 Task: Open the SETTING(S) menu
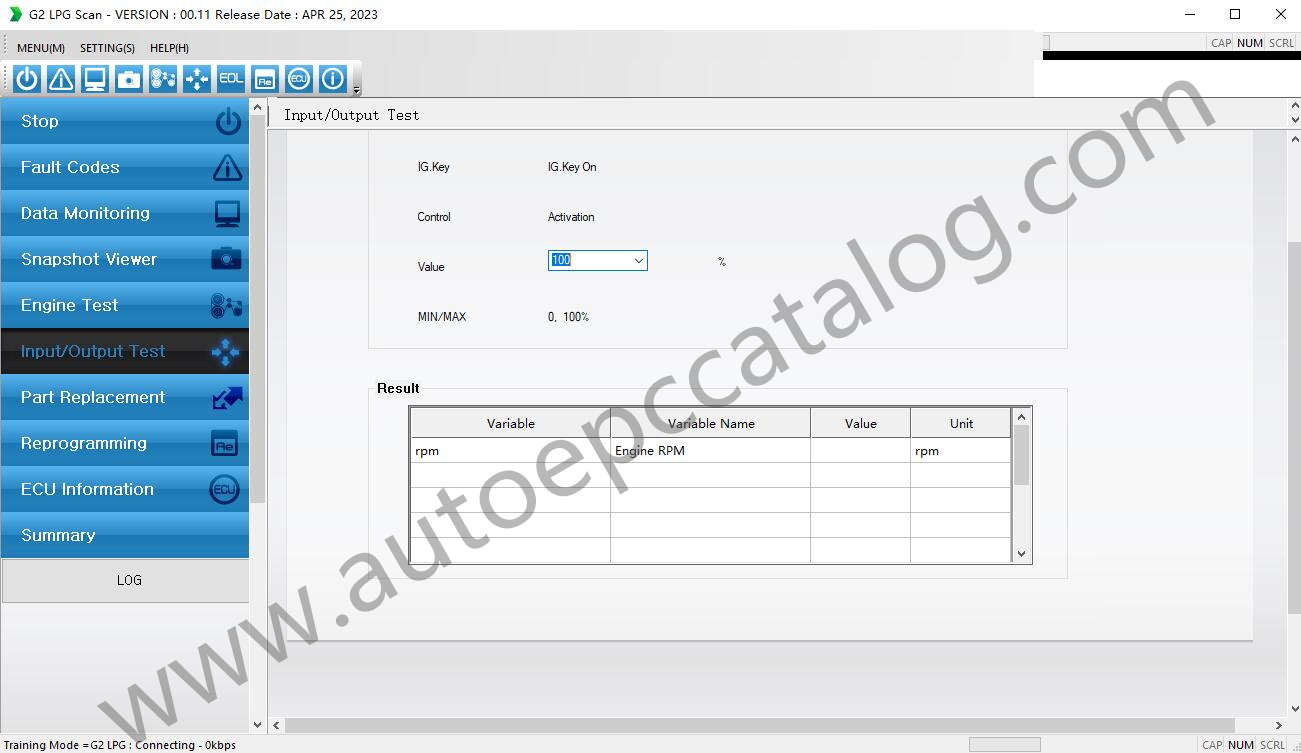tap(107, 48)
